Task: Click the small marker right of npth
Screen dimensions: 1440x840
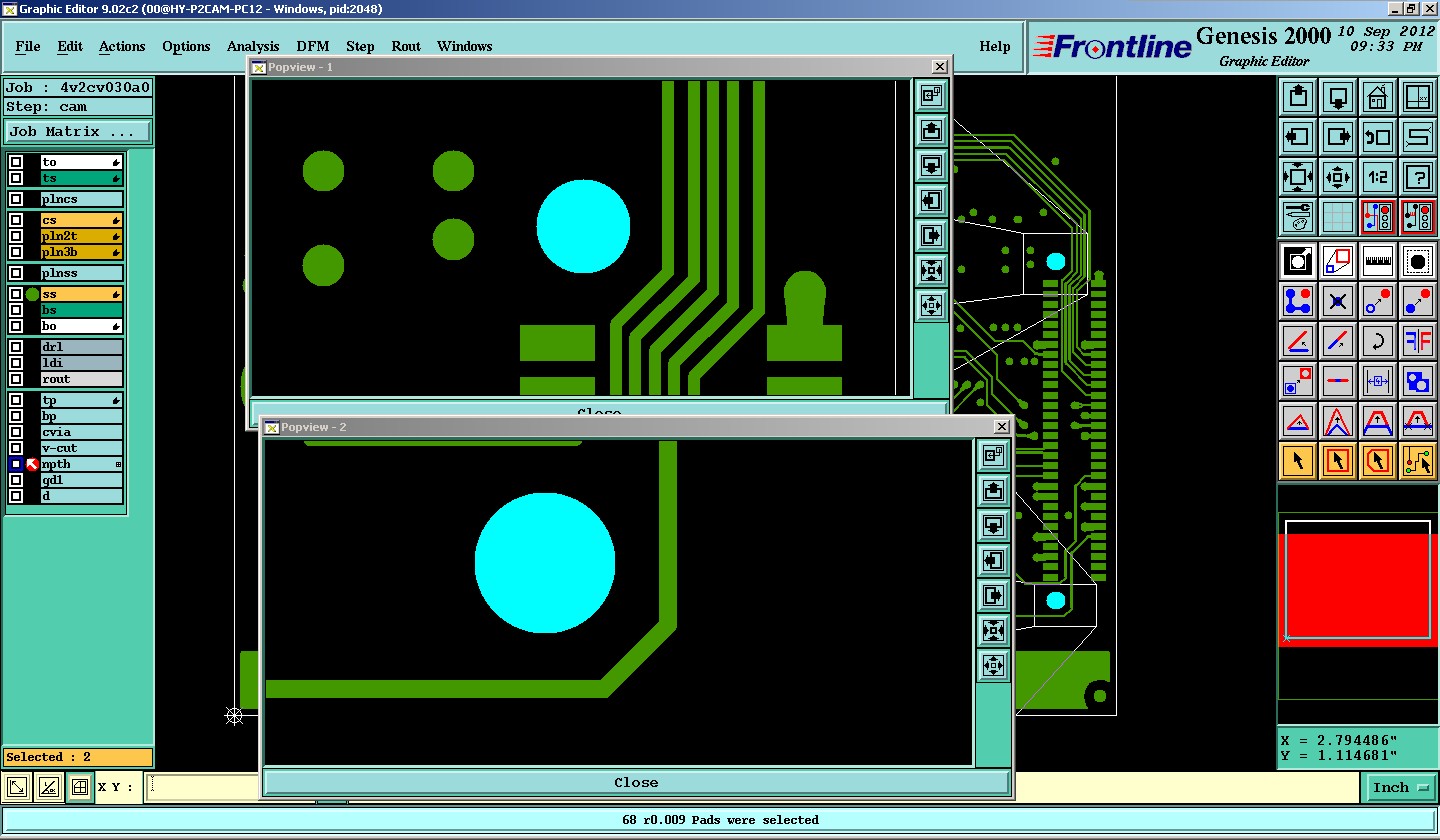Action: (x=118, y=464)
